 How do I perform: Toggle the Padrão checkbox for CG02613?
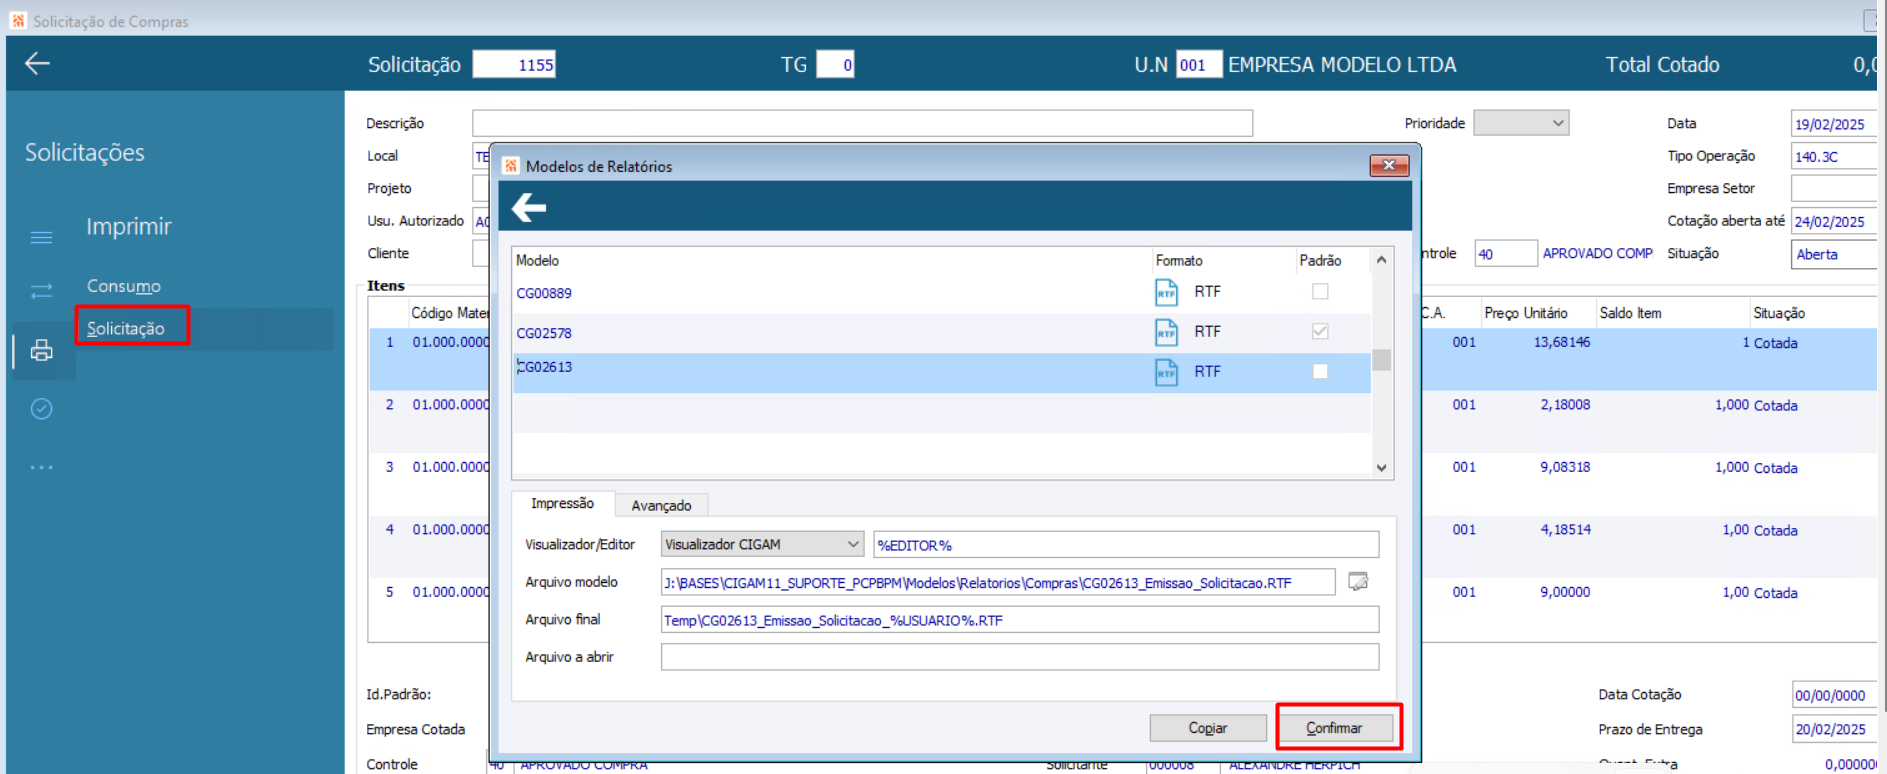click(1320, 371)
